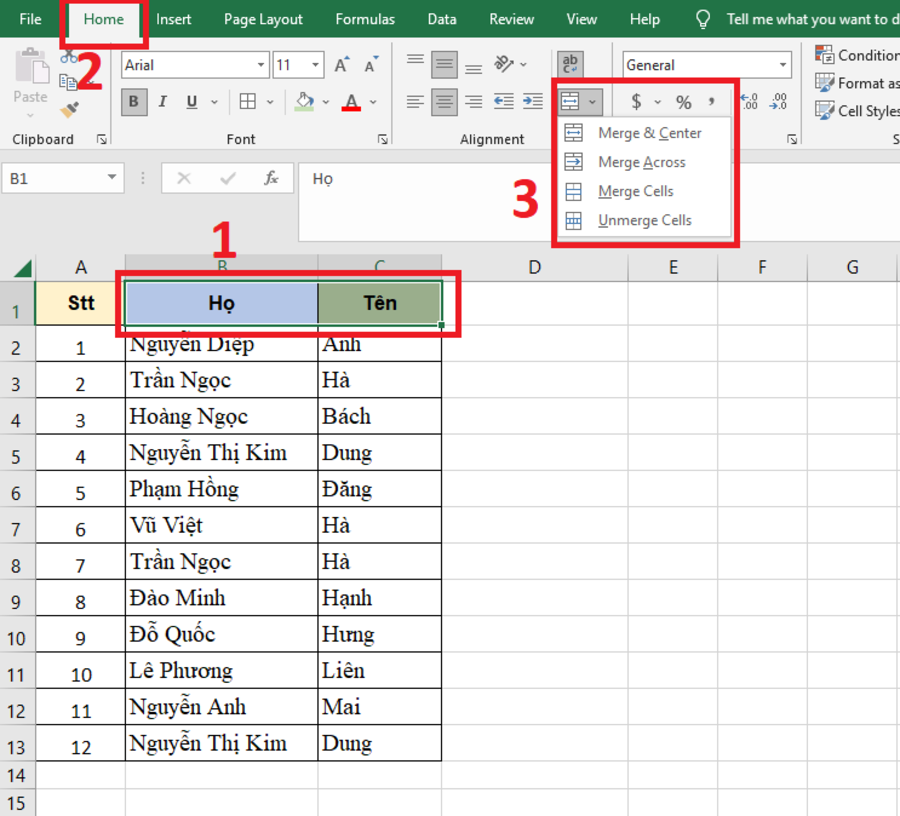Switch to the Data tab
The height and width of the screenshot is (816, 900).
(x=442, y=20)
